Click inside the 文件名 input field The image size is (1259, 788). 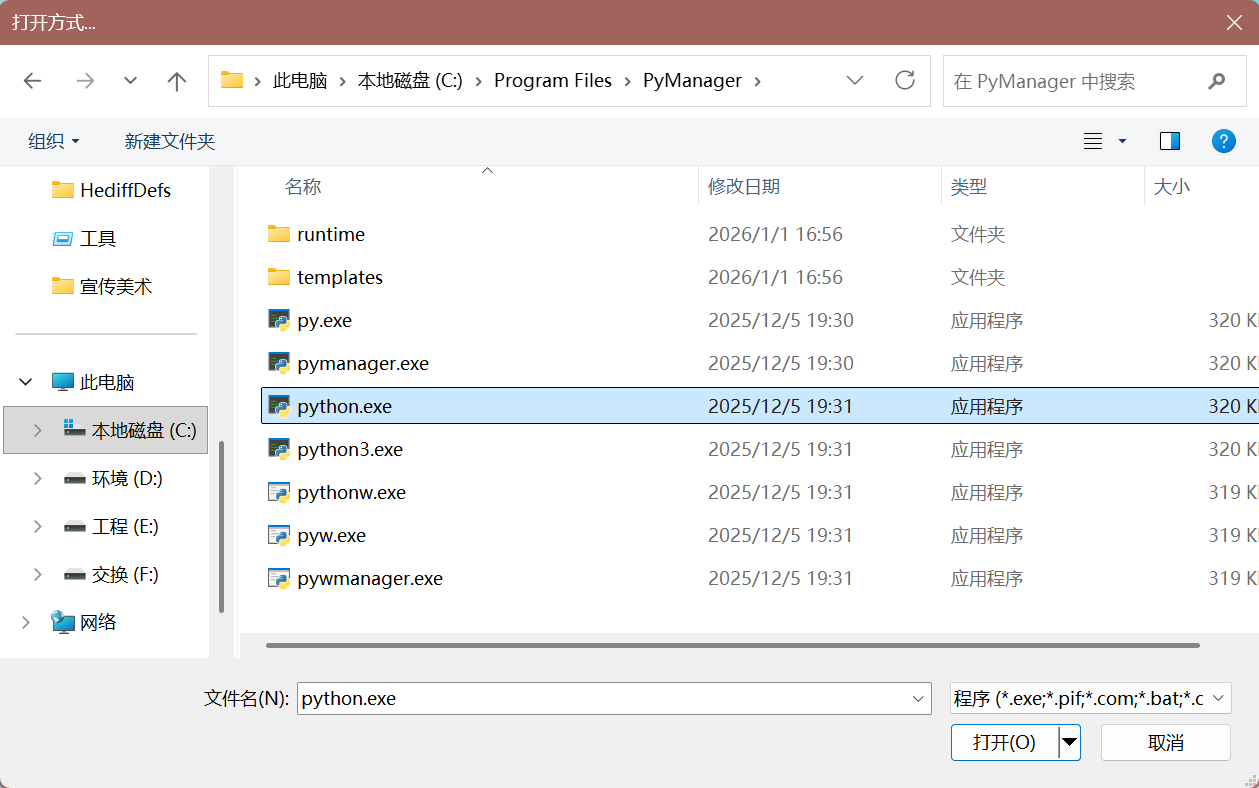[x=600, y=698]
